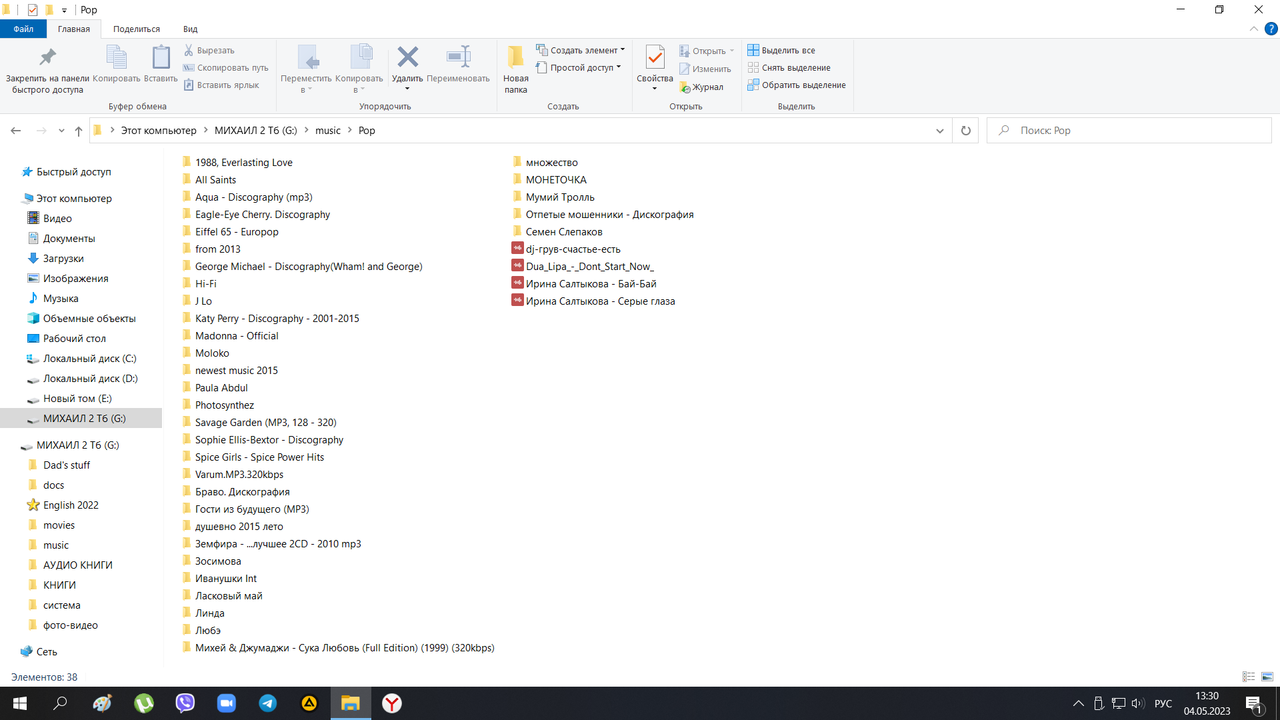Open Viber from the taskbar
The image size is (1280, 720).
click(185, 703)
